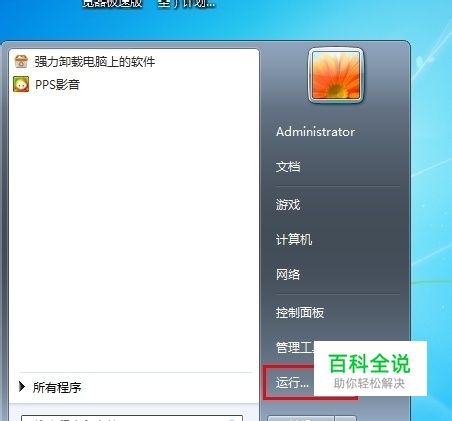Expand the shutdown options arrow
The width and height of the screenshot is (452, 421).
[x=346, y=418]
